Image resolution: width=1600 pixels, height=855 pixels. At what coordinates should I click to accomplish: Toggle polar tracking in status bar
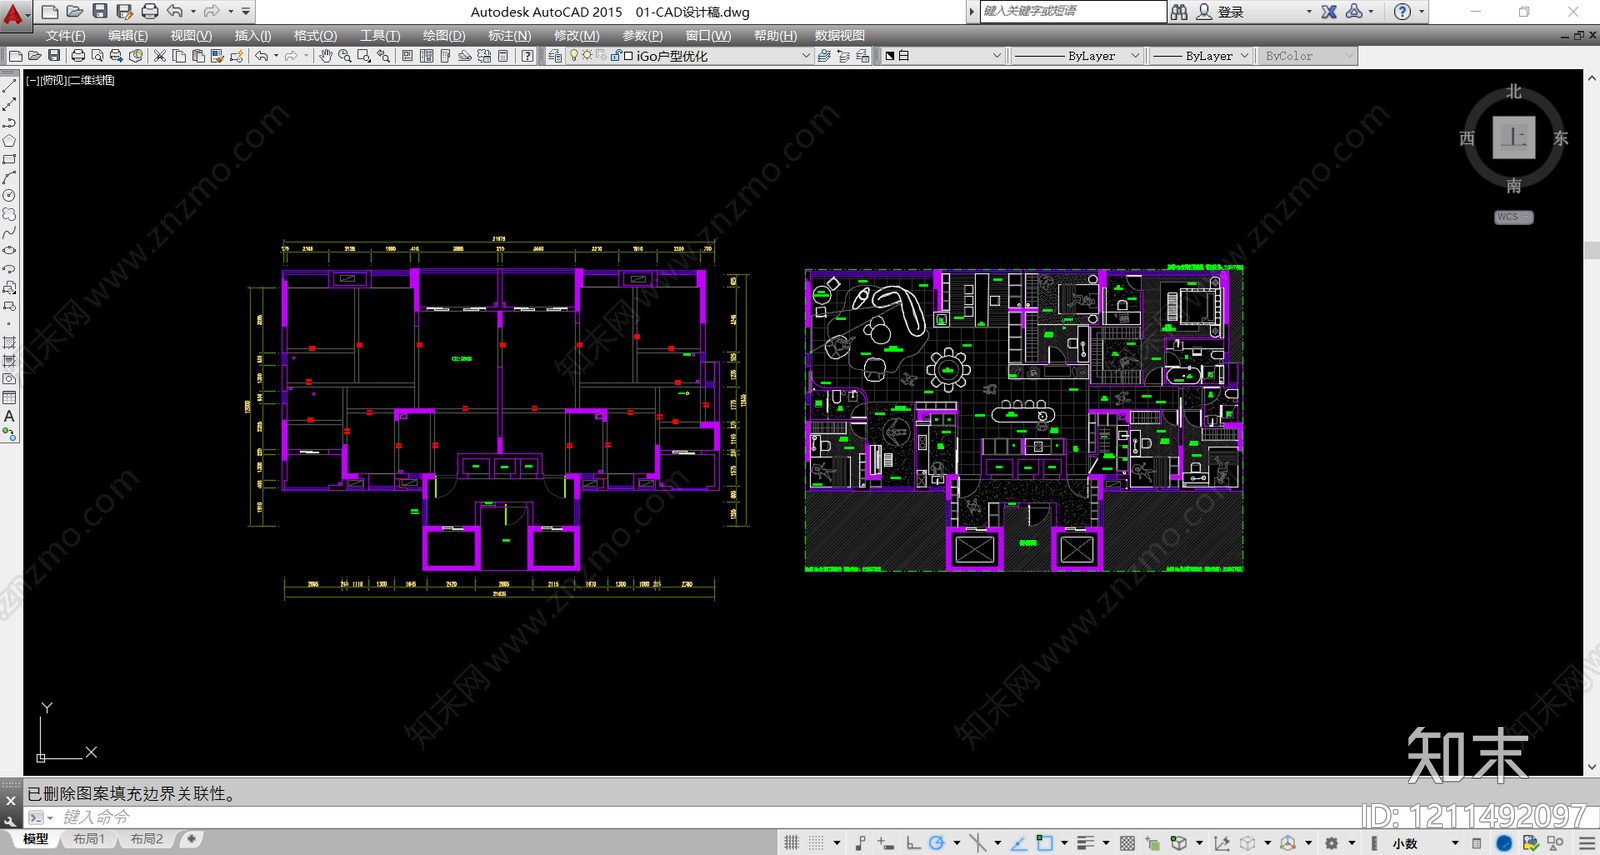pyautogui.click(x=936, y=843)
